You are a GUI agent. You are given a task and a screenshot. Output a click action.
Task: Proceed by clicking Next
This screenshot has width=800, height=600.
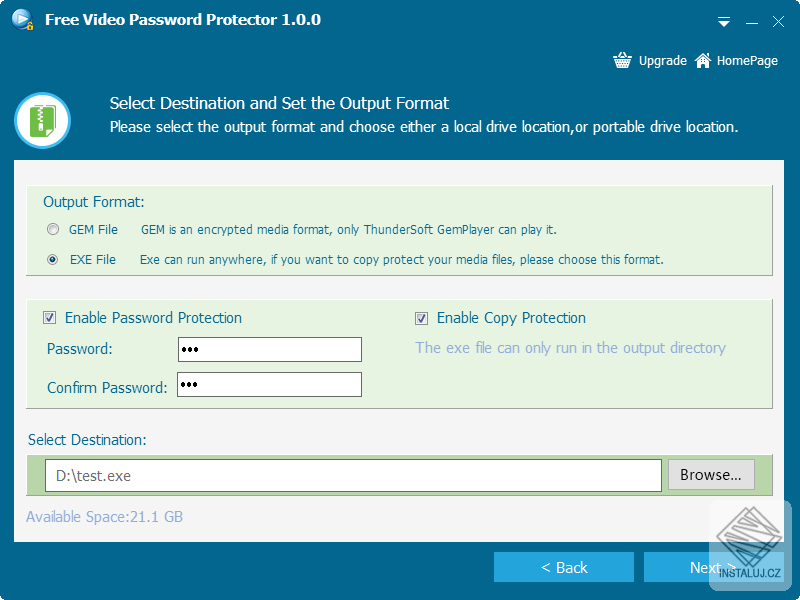point(713,567)
